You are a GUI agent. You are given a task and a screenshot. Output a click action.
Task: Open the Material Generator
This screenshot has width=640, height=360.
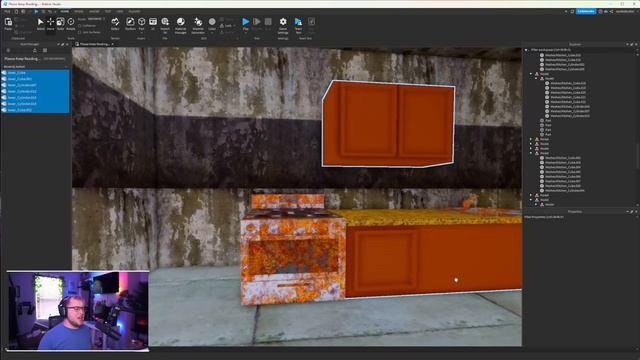tap(198, 24)
